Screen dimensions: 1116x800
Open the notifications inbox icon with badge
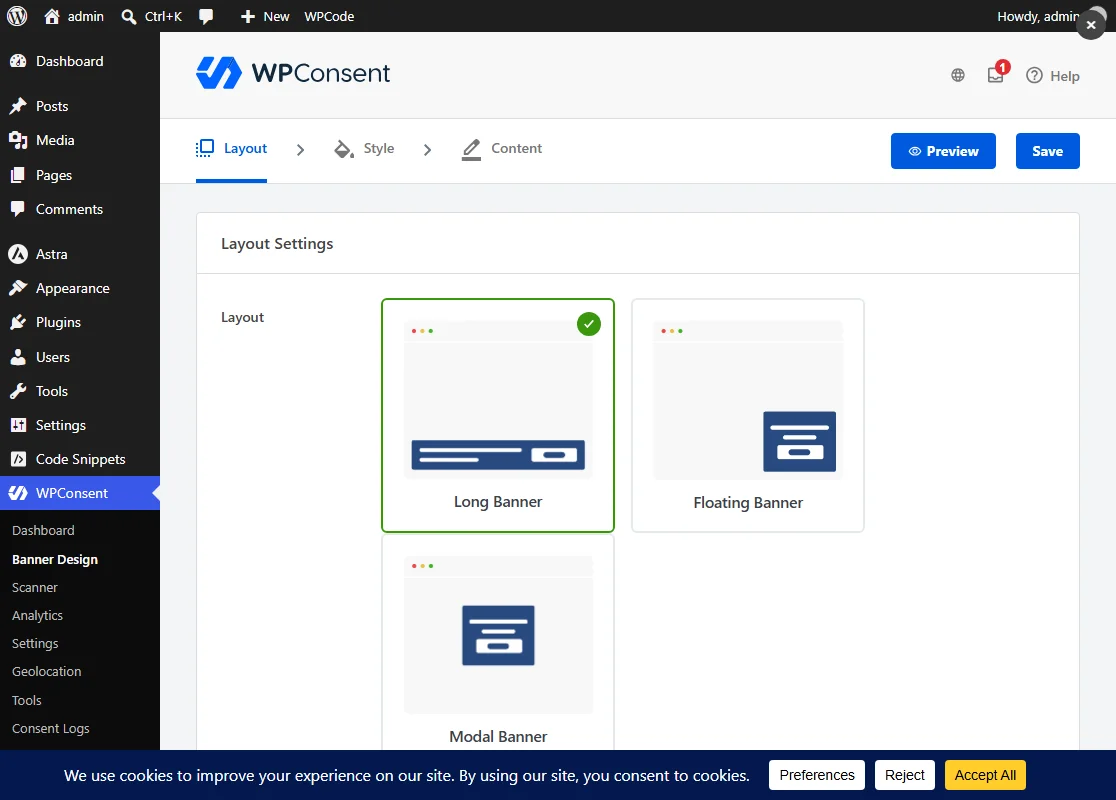[996, 74]
